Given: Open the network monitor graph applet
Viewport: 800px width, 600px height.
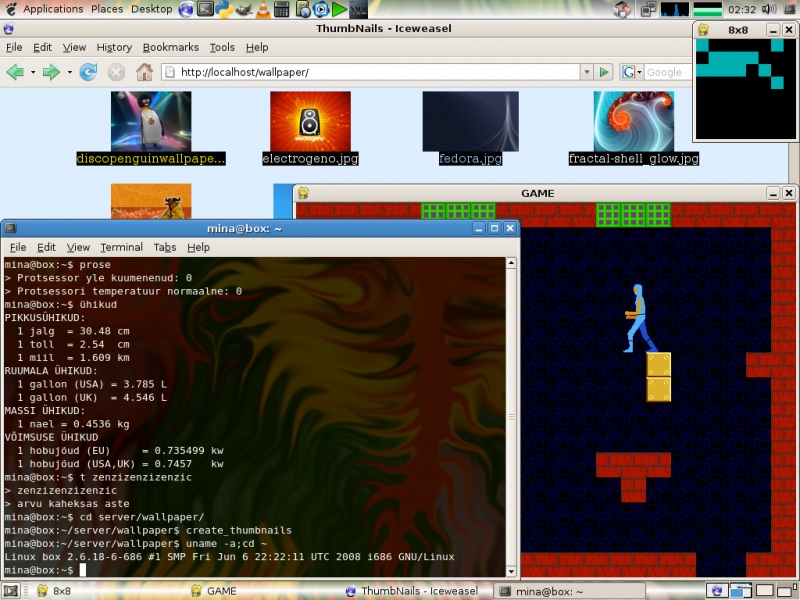Looking at the screenshot, I should pyautogui.click(x=674, y=9).
